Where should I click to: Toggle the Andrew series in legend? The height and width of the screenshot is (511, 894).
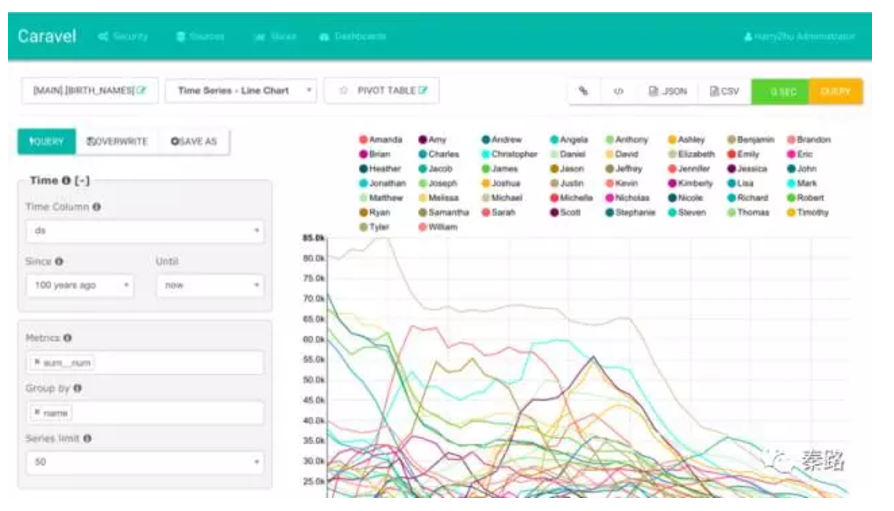502,140
